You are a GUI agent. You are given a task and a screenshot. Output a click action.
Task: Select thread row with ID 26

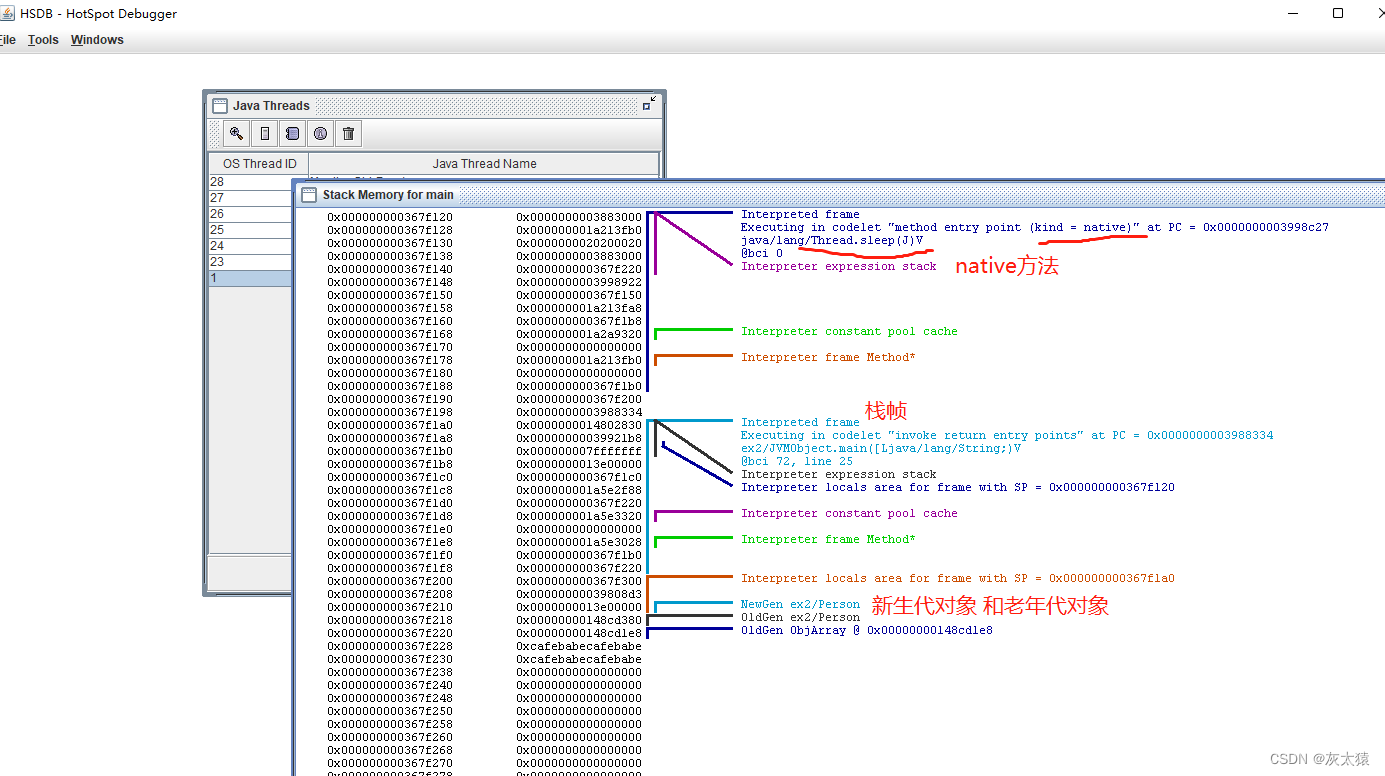click(x=250, y=214)
